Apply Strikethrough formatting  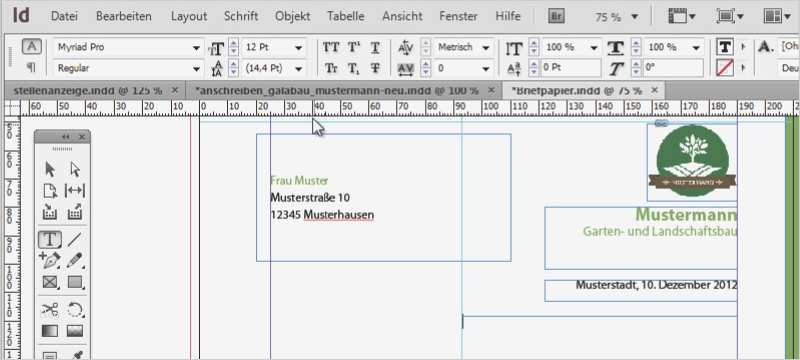pyautogui.click(x=375, y=68)
